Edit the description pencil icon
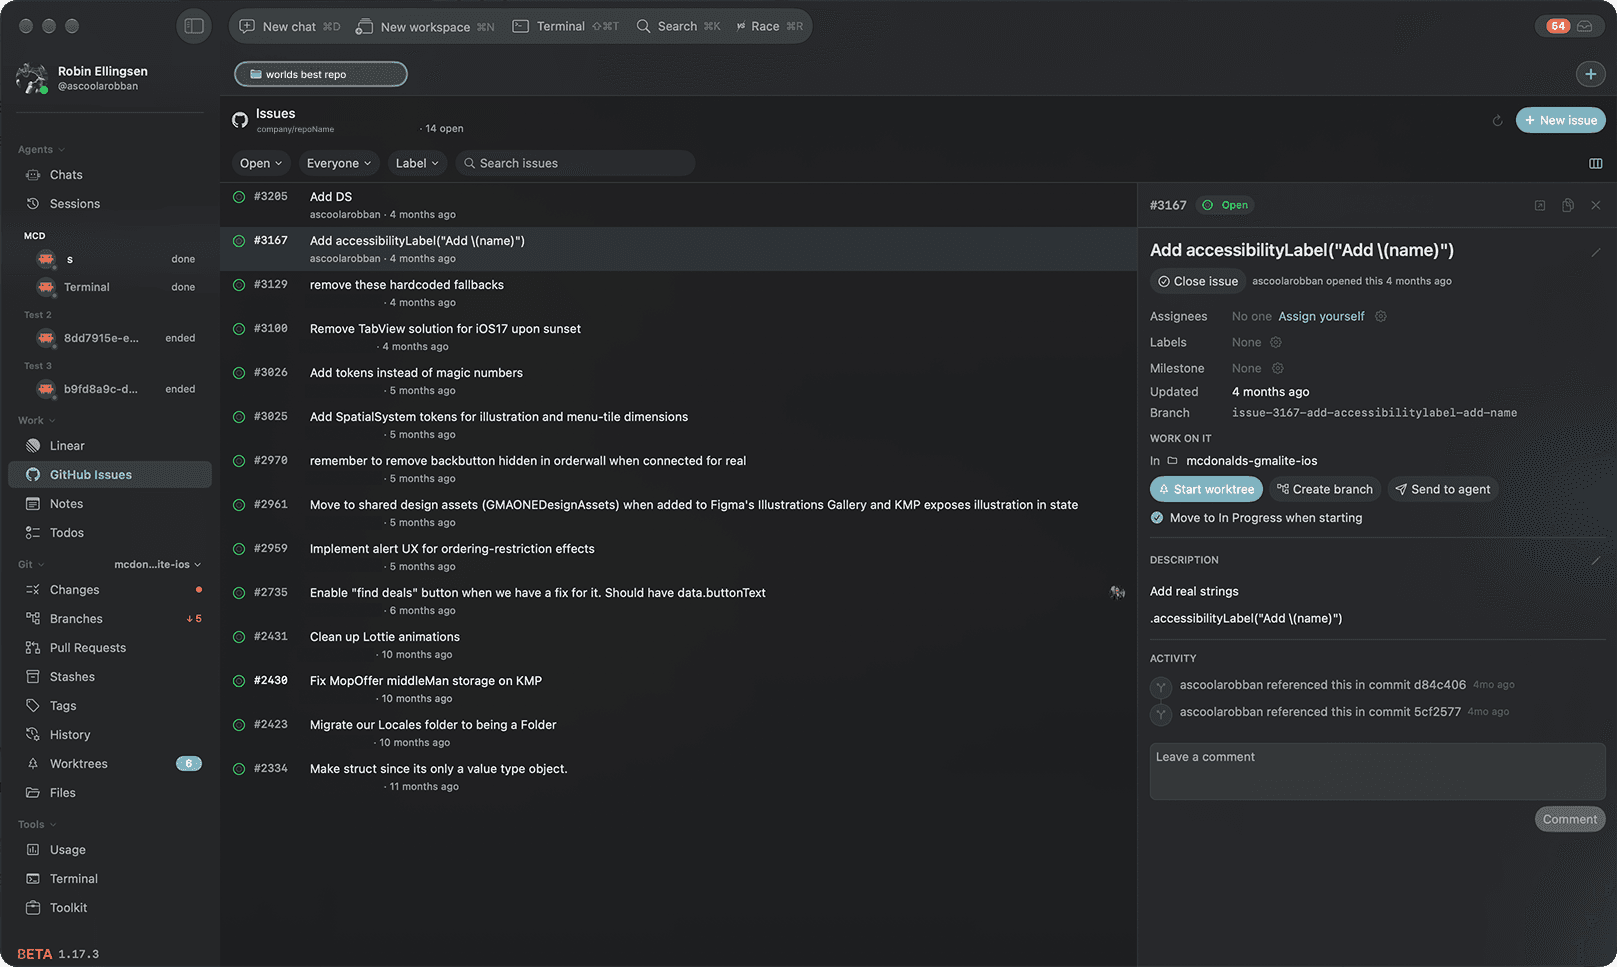 click(1596, 560)
